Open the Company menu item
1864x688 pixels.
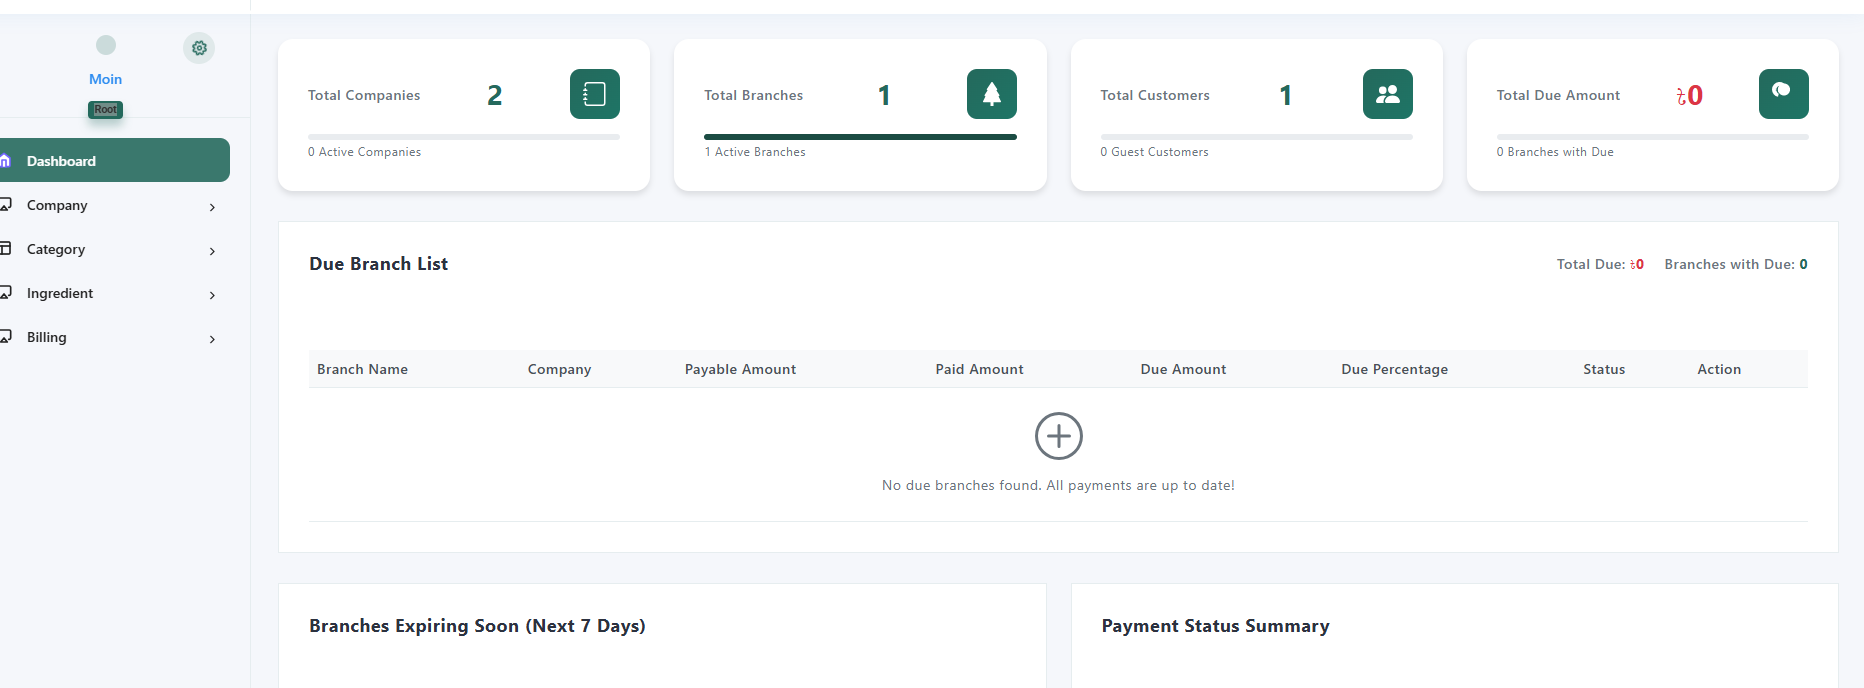point(115,205)
